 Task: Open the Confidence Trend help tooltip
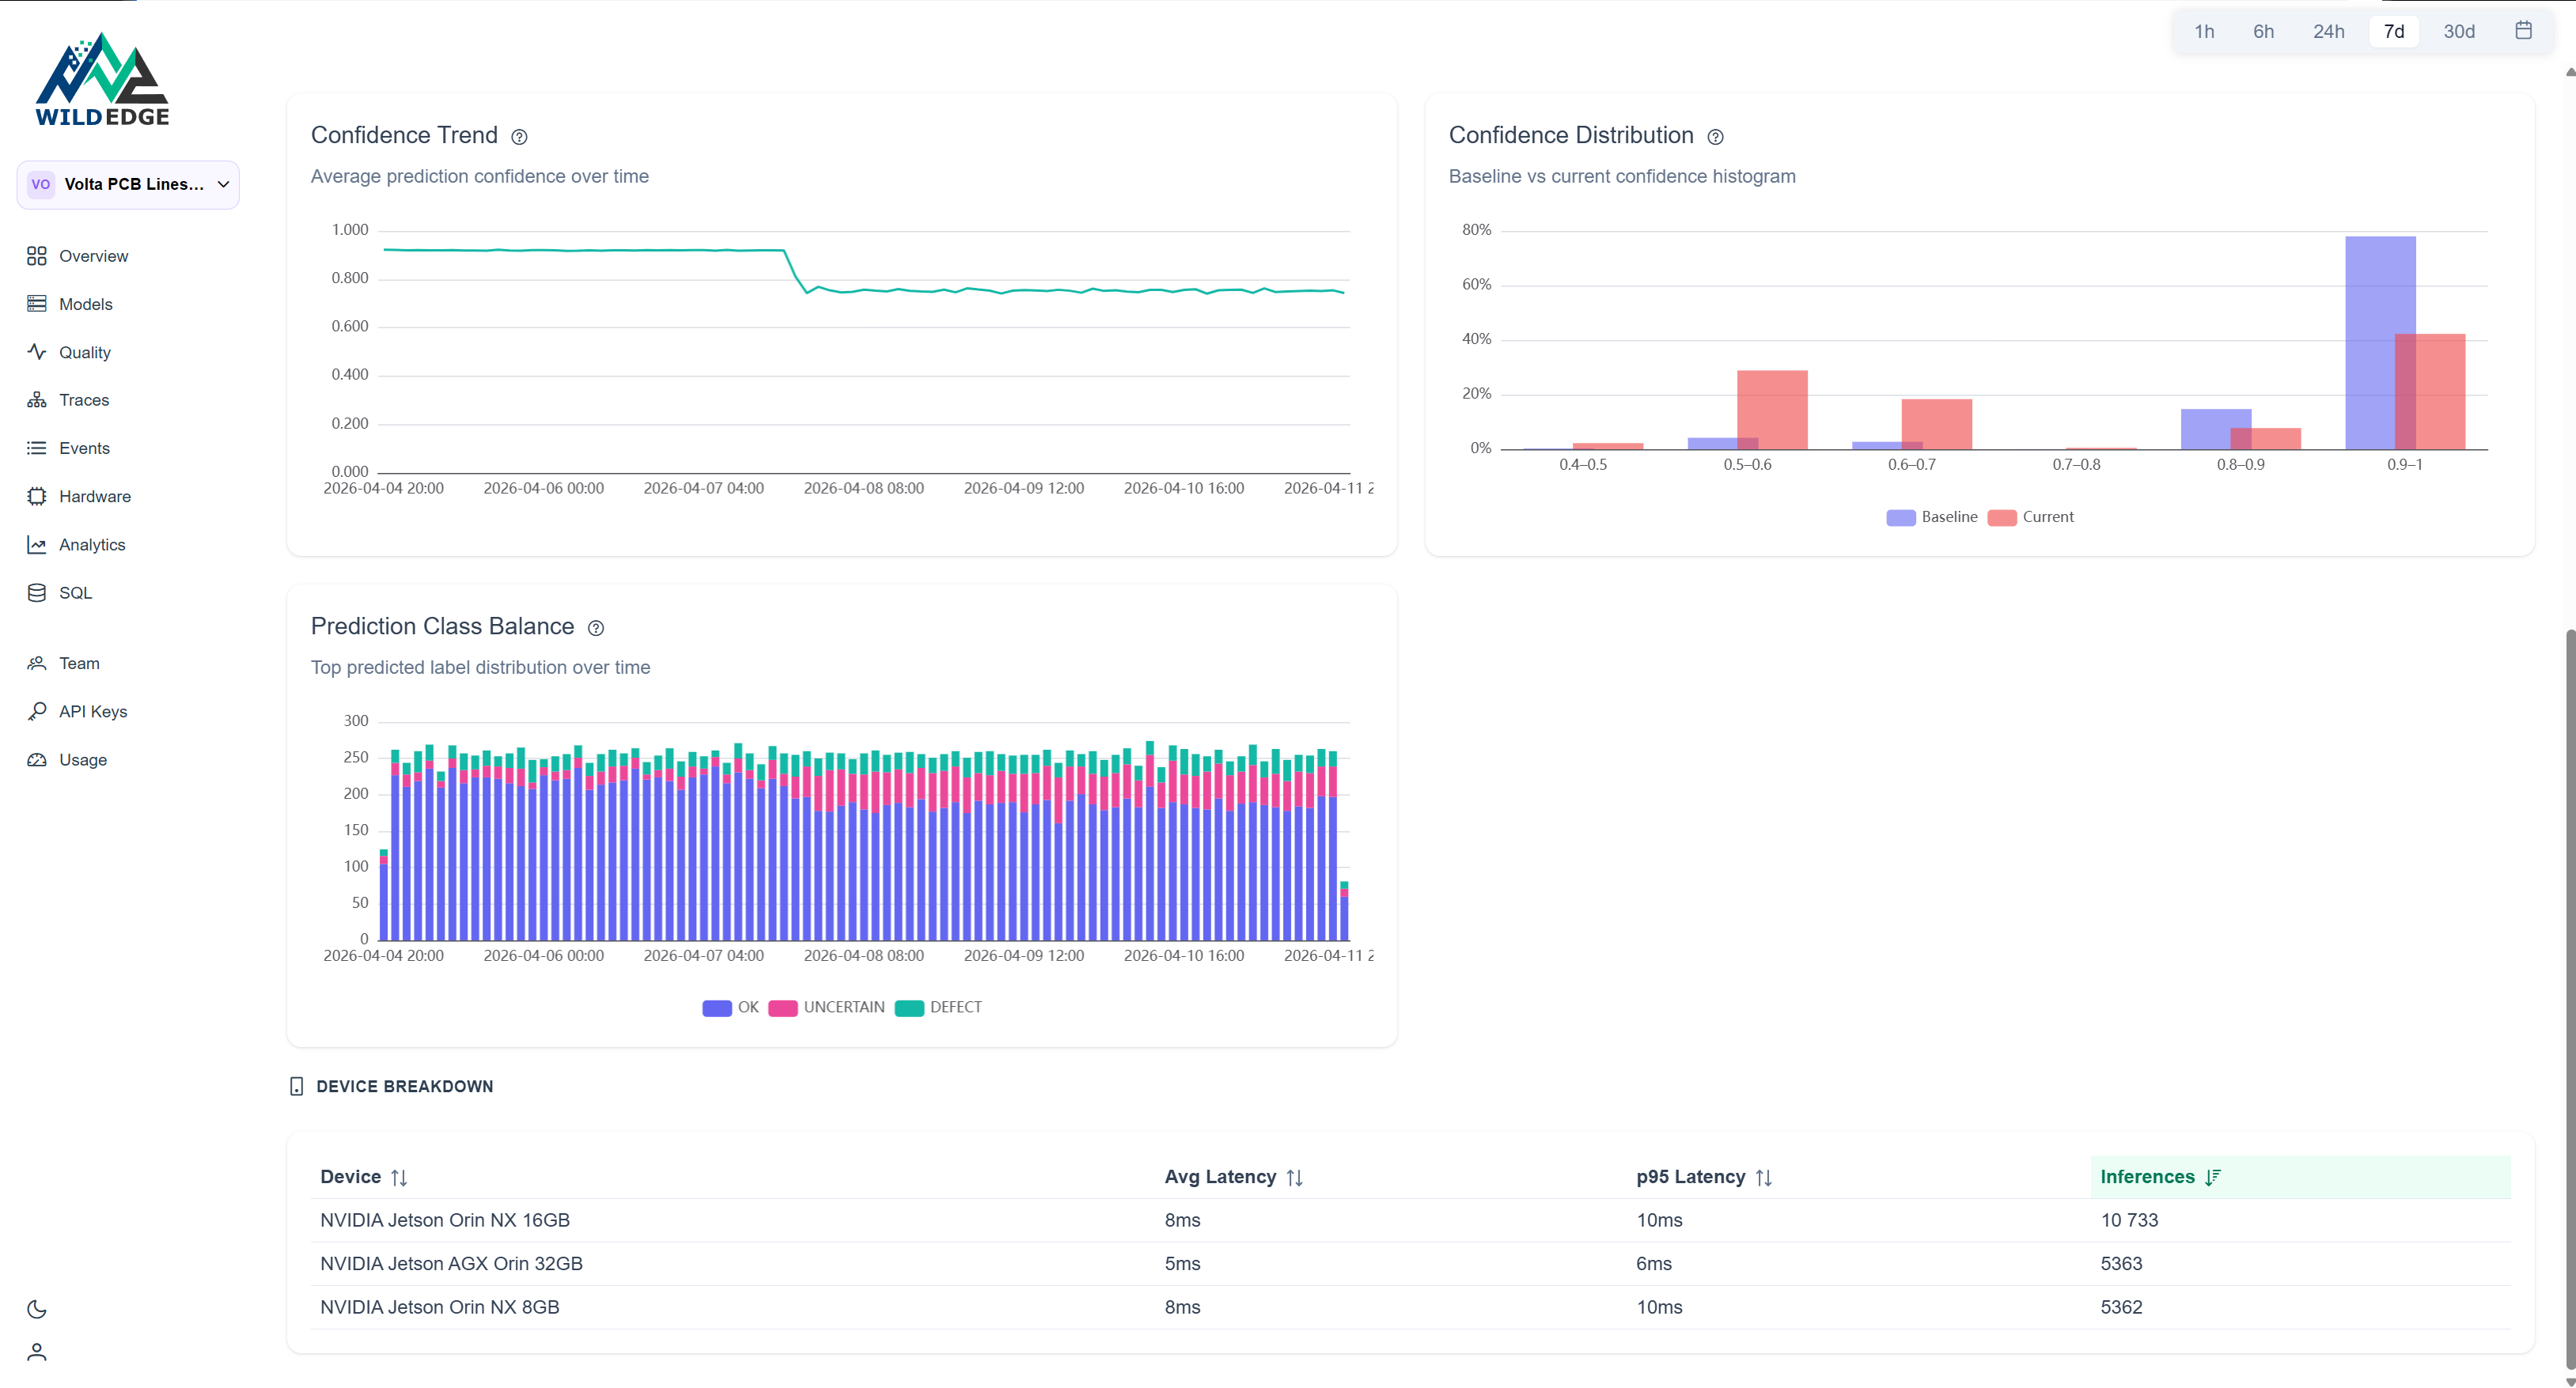click(x=519, y=137)
